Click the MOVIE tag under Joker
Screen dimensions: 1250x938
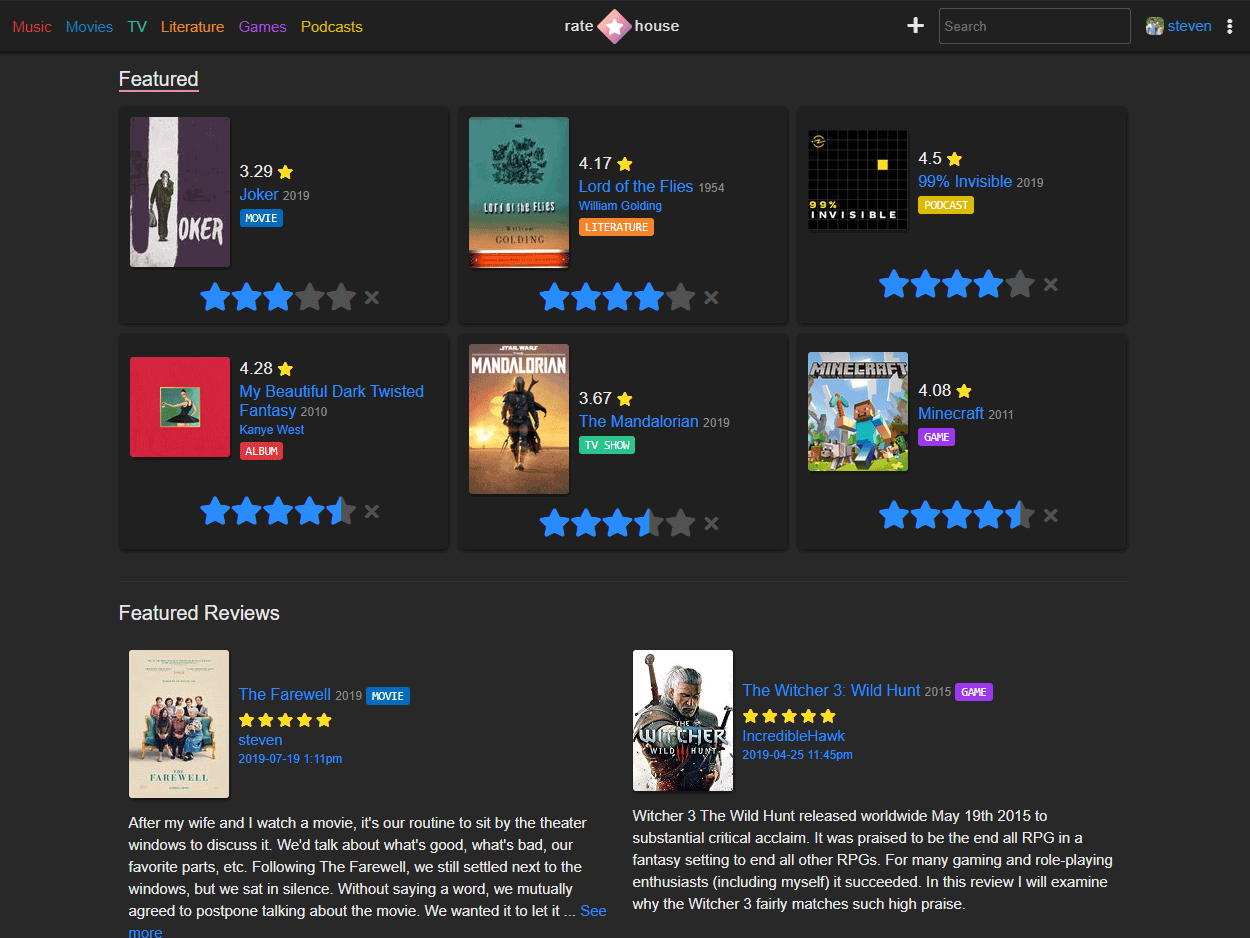pyautogui.click(x=261, y=218)
